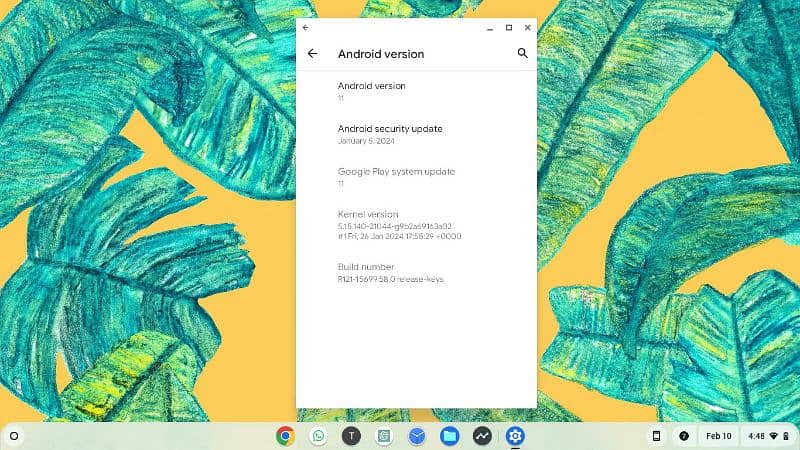Open the Files app from the shelf

click(450, 436)
